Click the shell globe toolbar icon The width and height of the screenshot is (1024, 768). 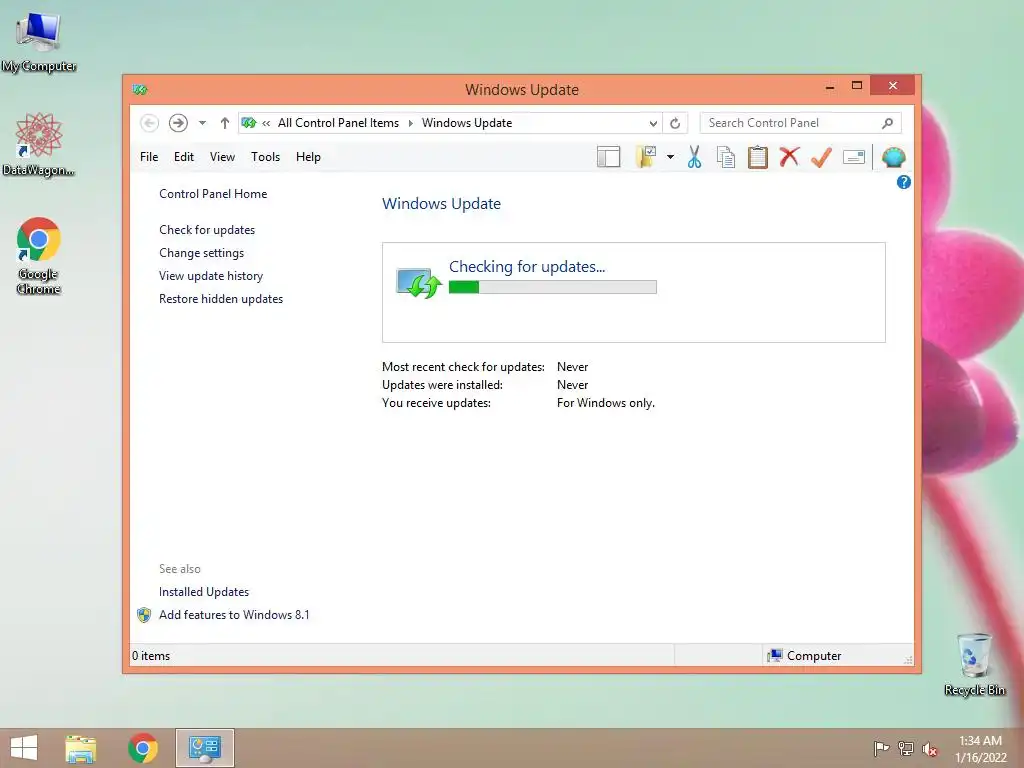point(893,157)
